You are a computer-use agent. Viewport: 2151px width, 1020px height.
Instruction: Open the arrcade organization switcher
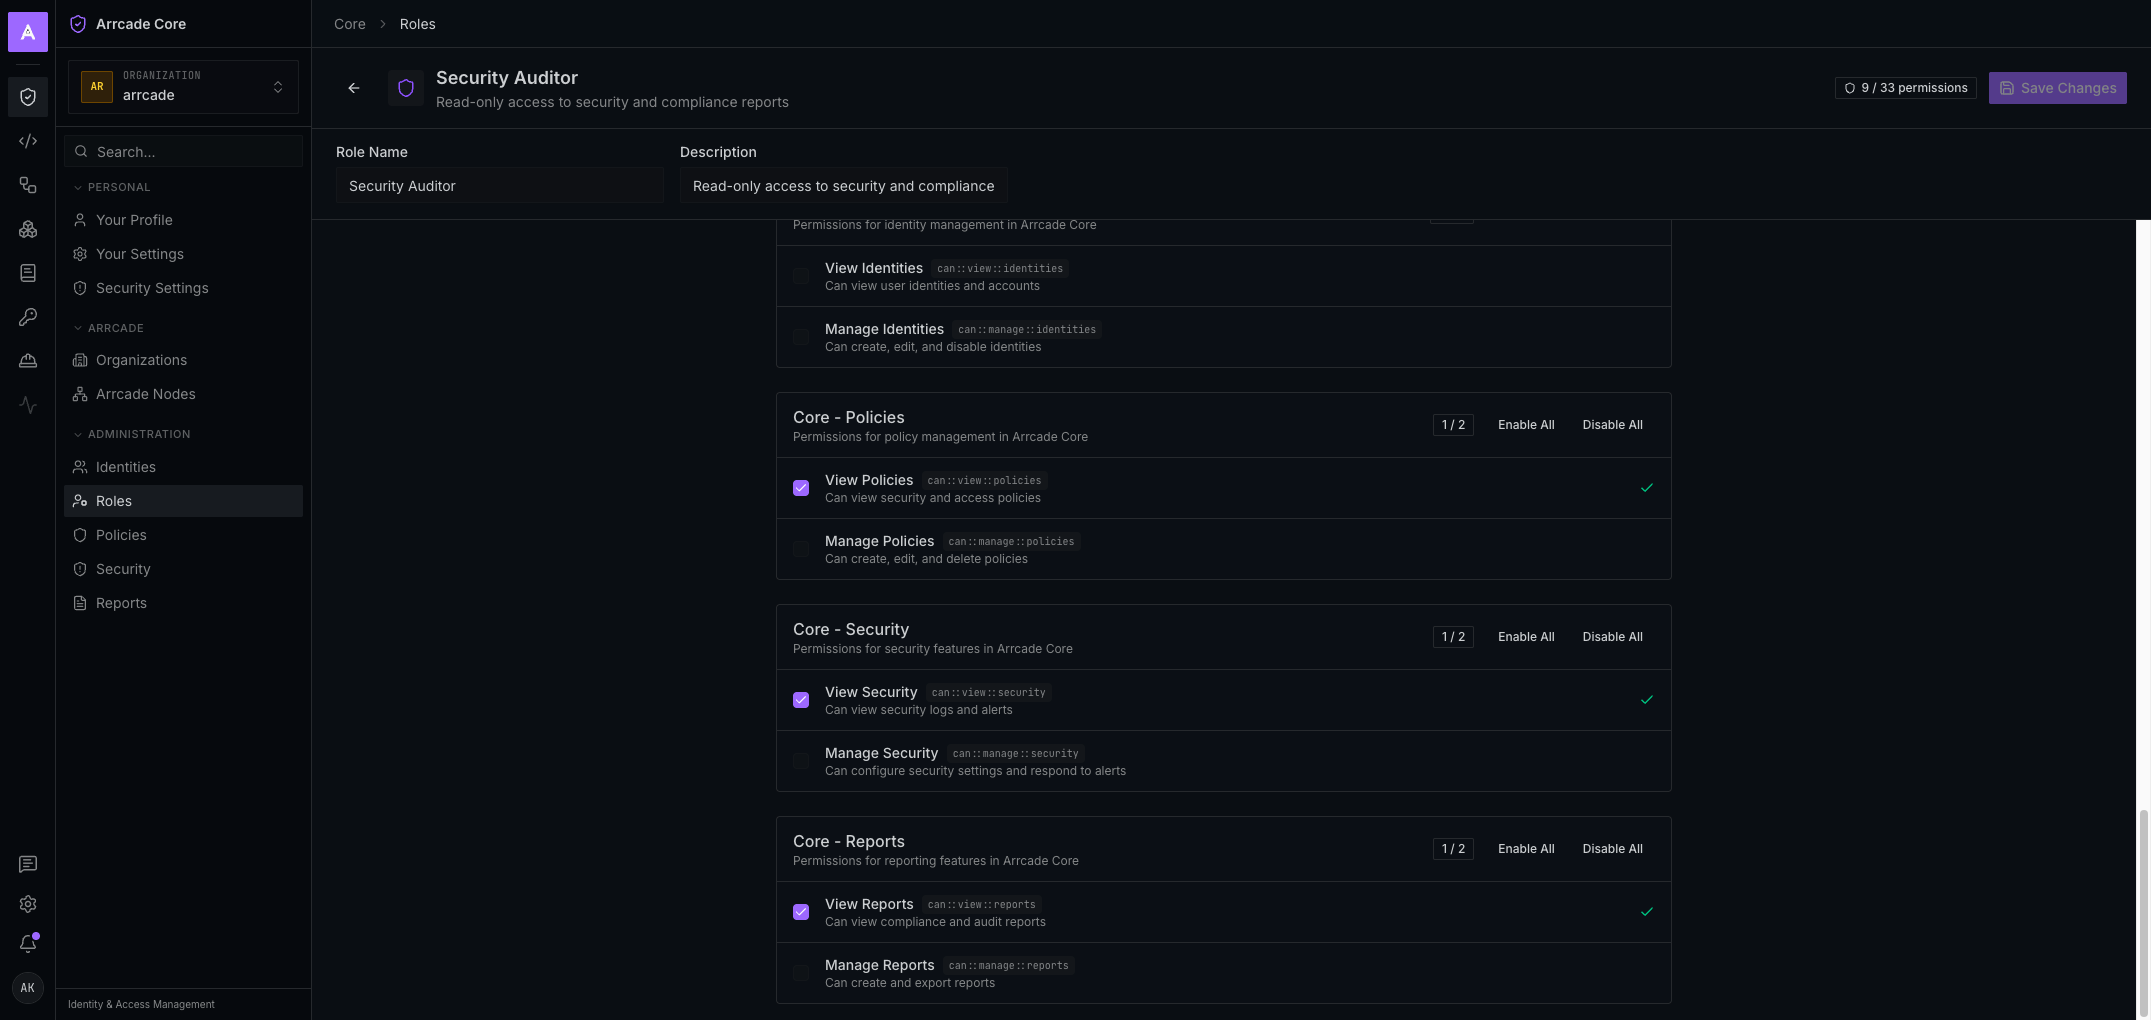click(183, 87)
